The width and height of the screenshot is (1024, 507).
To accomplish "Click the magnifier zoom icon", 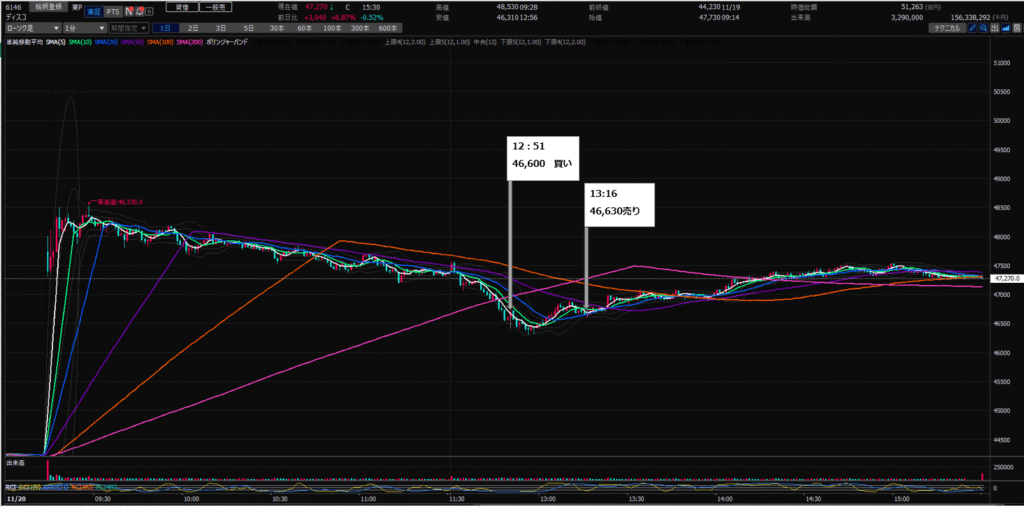I will (x=983, y=29).
